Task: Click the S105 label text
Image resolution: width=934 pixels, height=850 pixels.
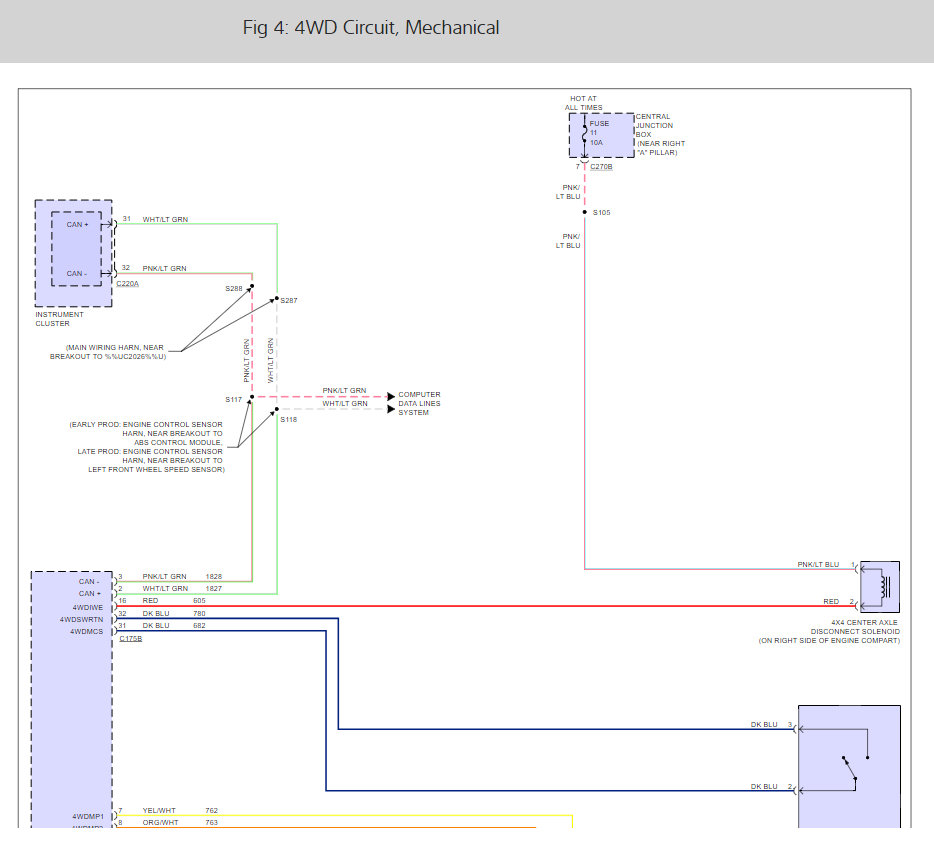Action: [x=602, y=213]
